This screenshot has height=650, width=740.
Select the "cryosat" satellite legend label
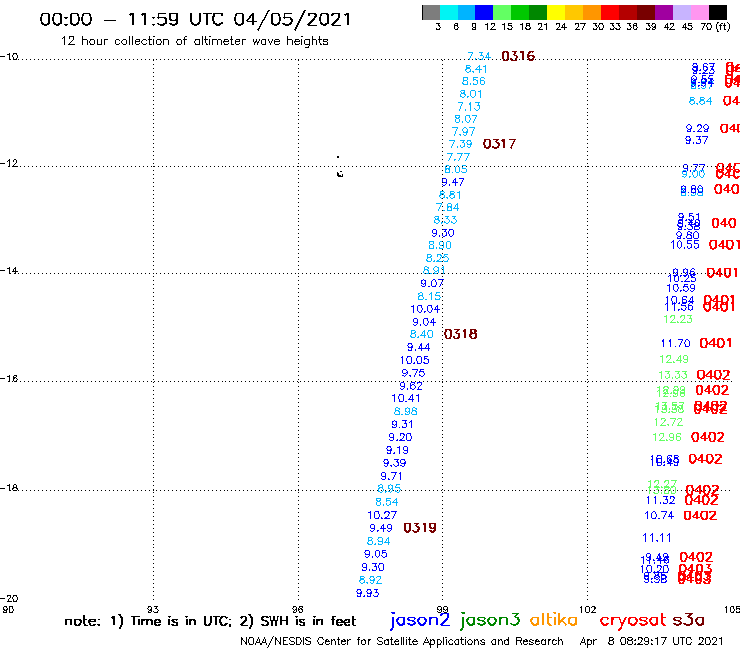click(632, 620)
